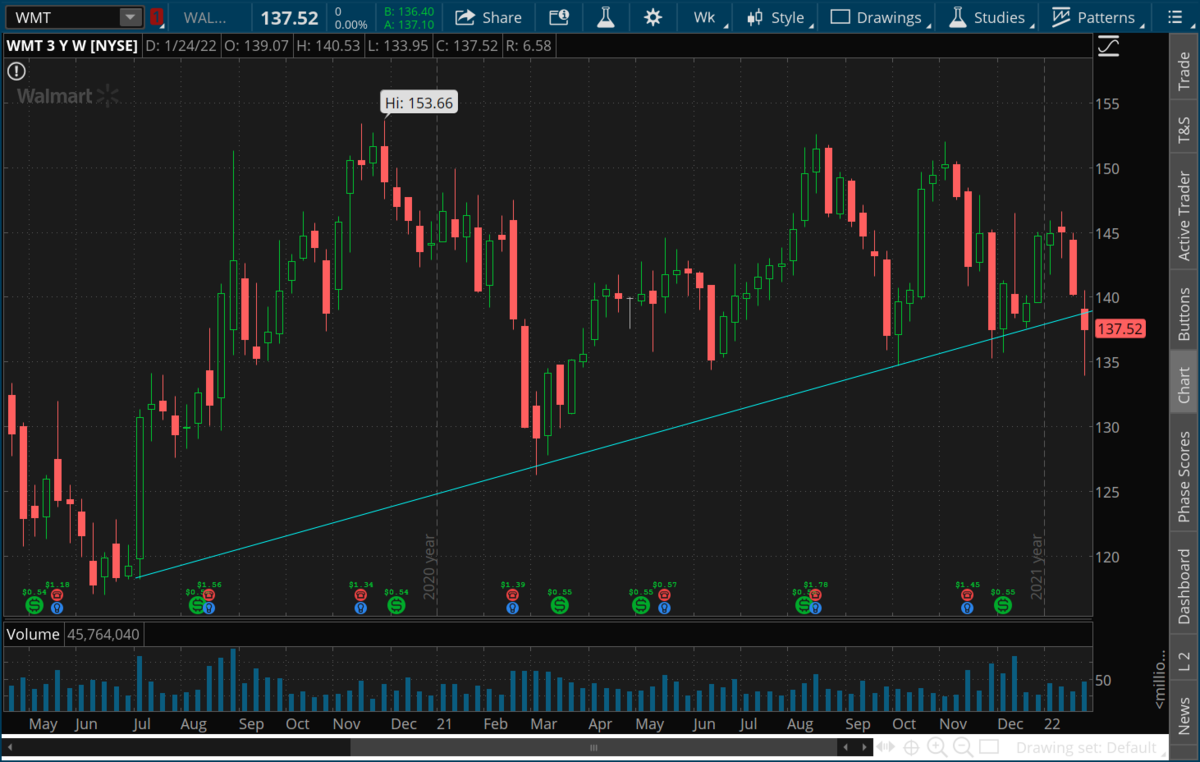The width and height of the screenshot is (1200, 762).
Task: Click the $1.45 earnings event icon
Action: pyautogui.click(x=967, y=594)
